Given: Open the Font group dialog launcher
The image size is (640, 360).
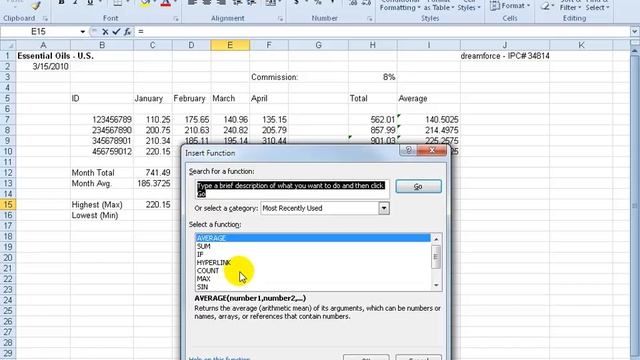Looking at the screenshot, I should click(x=176, y=19).
